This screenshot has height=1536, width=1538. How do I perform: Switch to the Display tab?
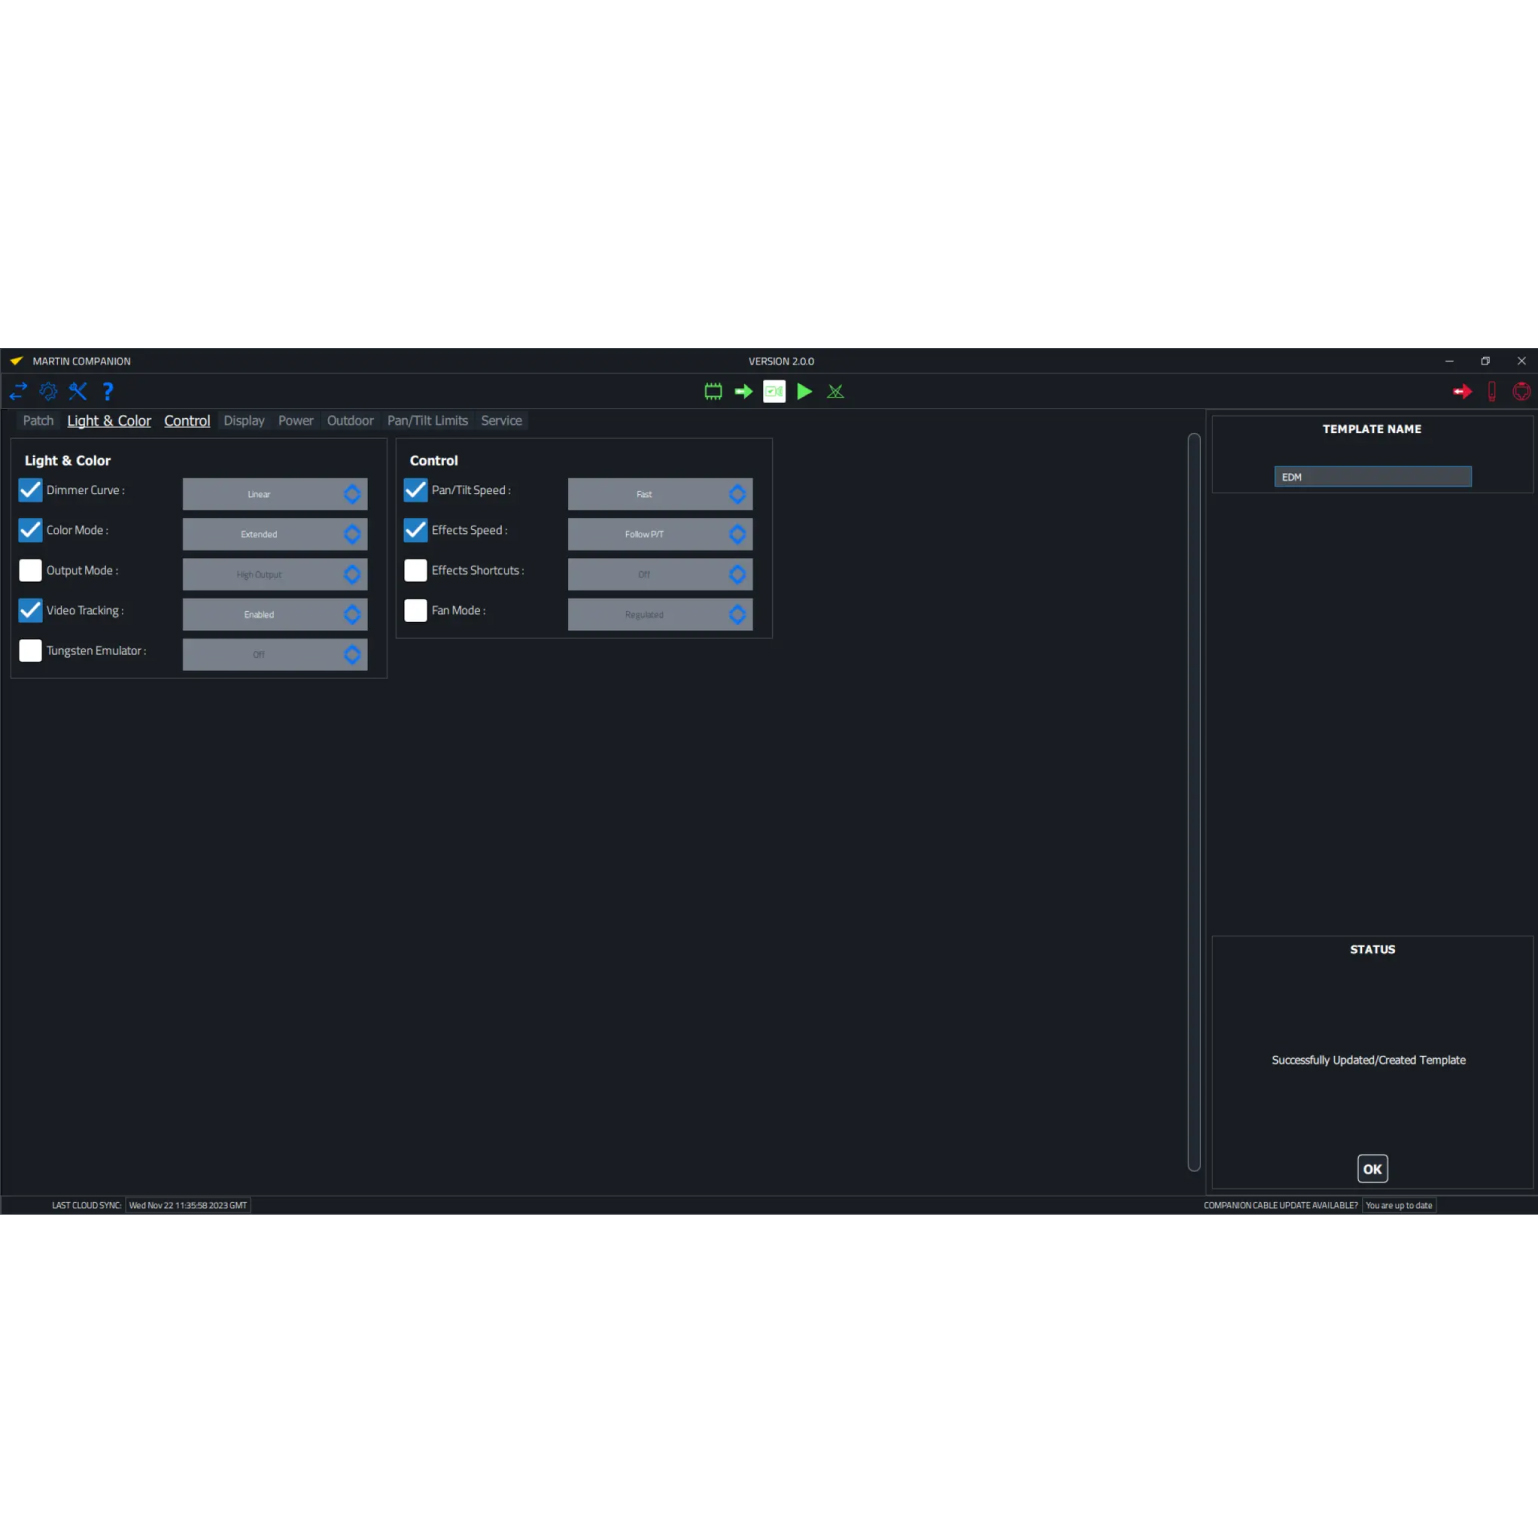(x=244, y=421)
